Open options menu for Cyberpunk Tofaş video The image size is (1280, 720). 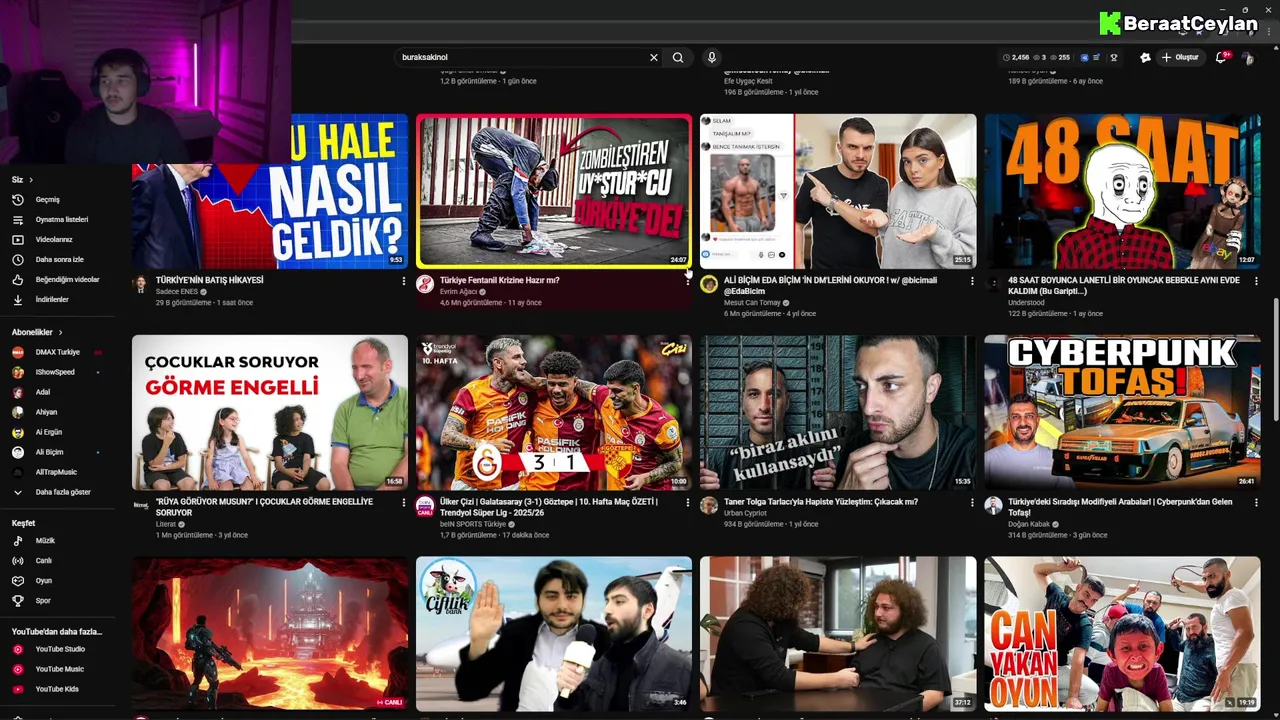(x=1256, y=502)
